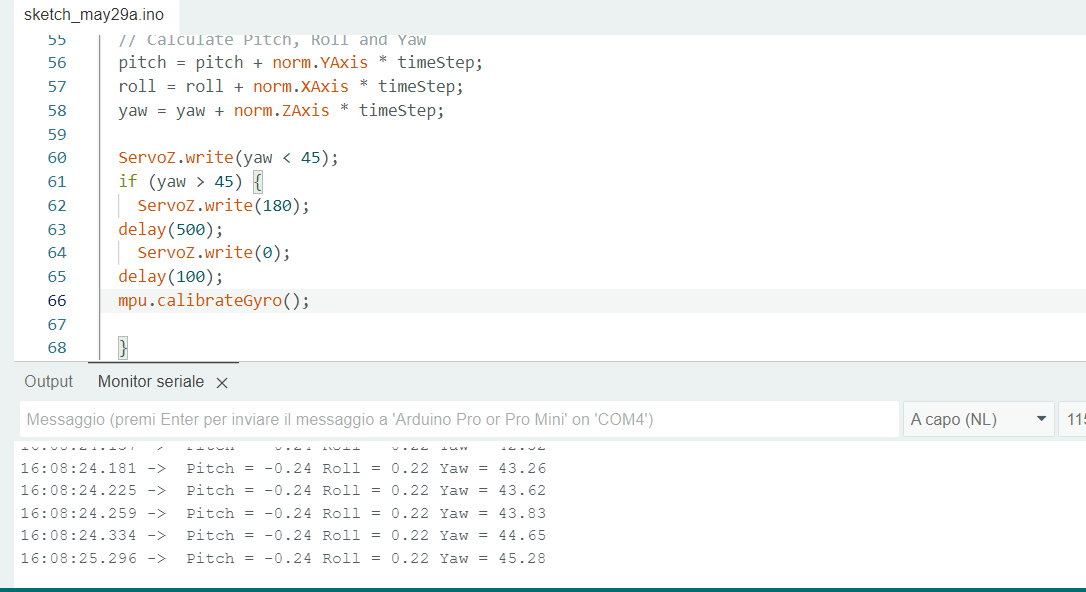Close the Monitor seriale tab
1086x592 pixels.
coord(222,382)
